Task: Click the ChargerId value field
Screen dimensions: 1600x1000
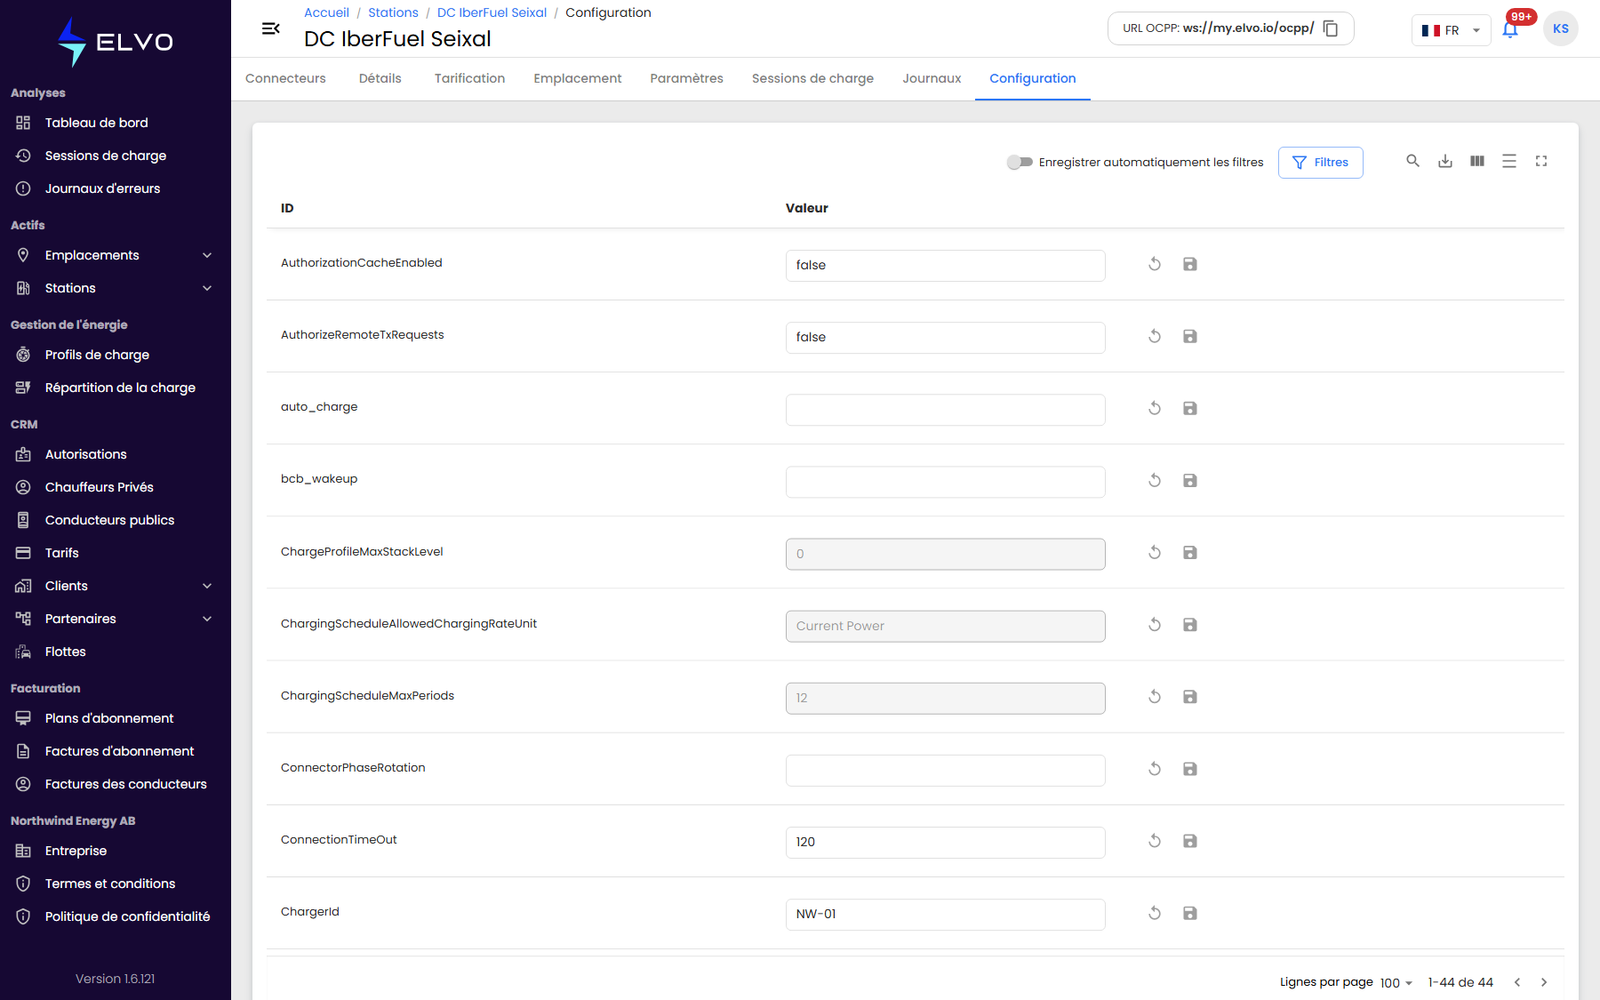Action: click(945, 914)
